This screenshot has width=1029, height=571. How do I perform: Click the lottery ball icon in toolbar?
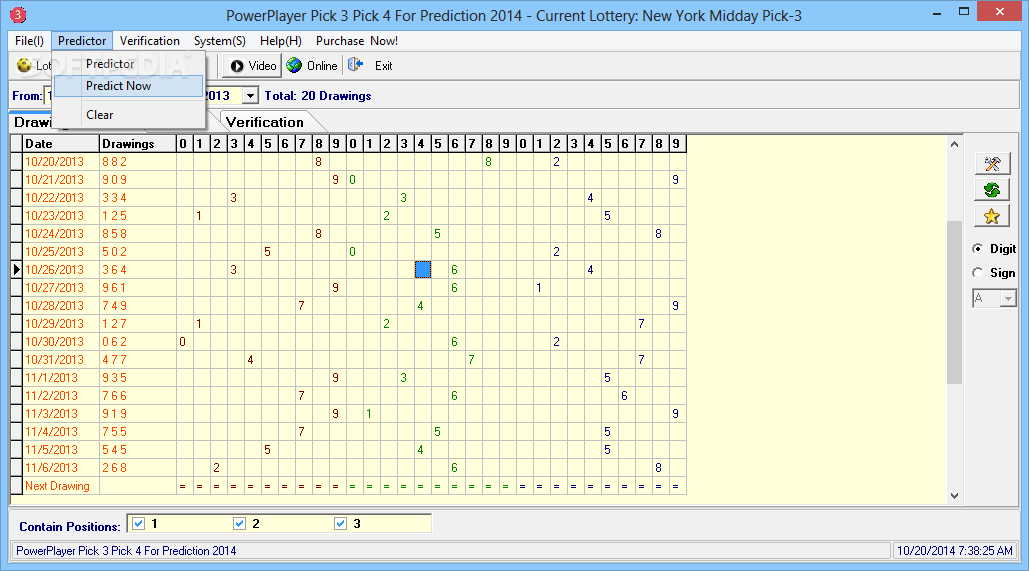24,65
